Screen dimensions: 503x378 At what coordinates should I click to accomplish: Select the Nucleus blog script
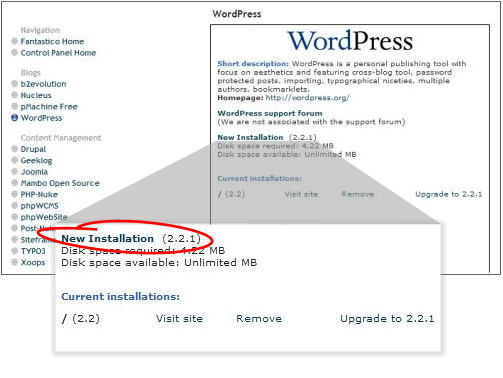pos(36,95)
